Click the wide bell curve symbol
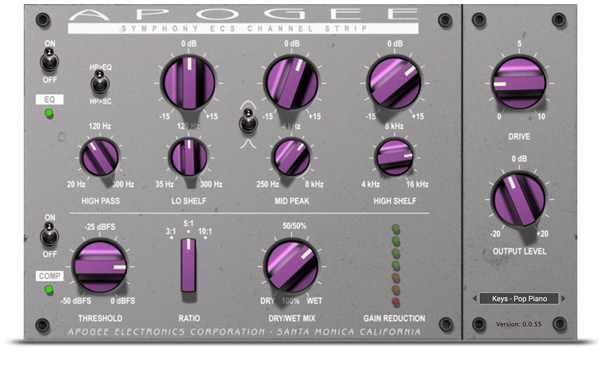The image size is (600, 377). (x=248, y=104)
